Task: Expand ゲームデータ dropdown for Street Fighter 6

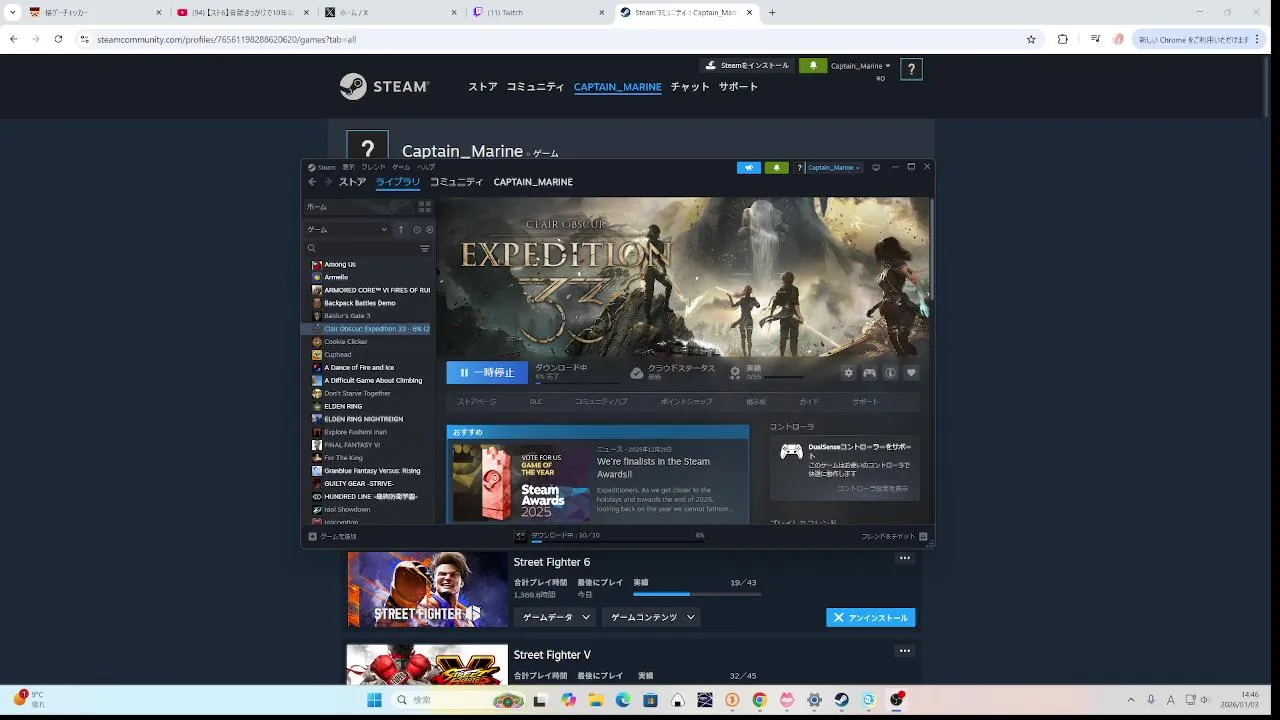Action: point(554,617)
